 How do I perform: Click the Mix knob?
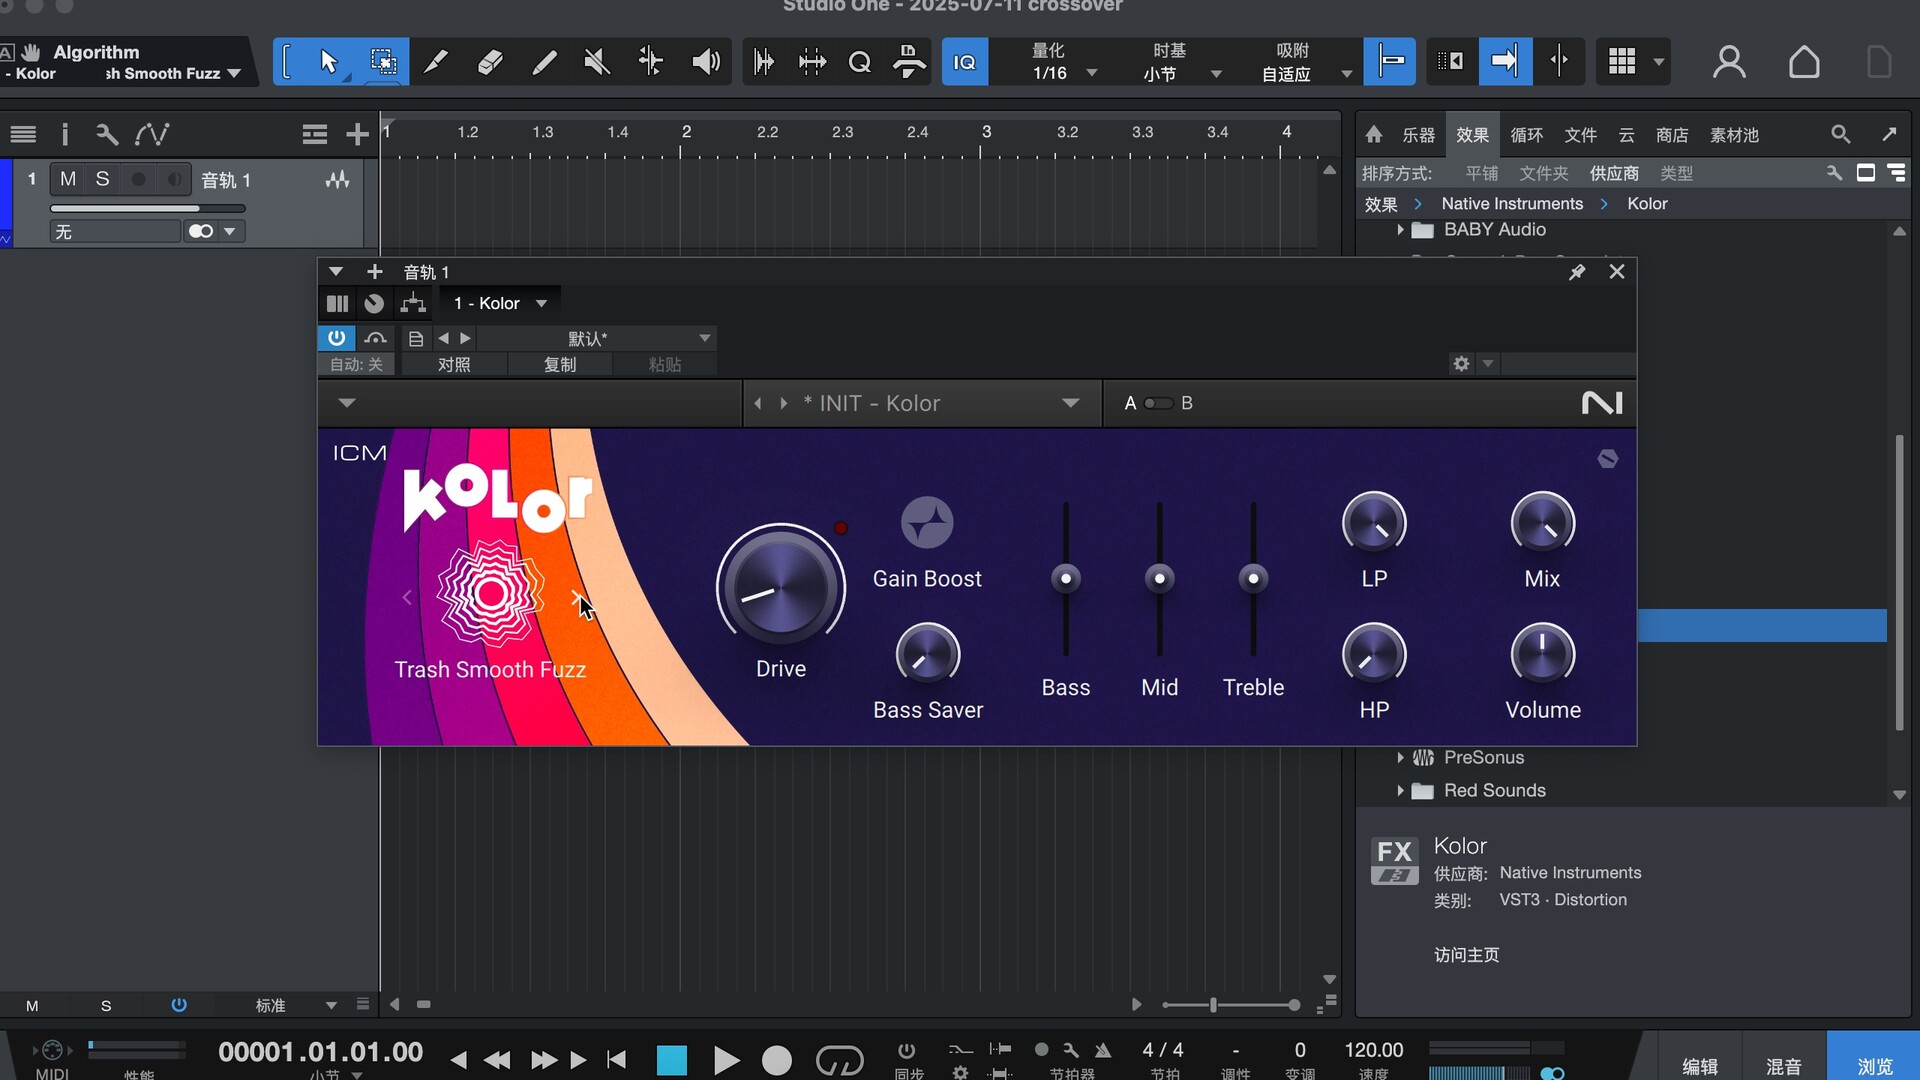(1543, 524)
